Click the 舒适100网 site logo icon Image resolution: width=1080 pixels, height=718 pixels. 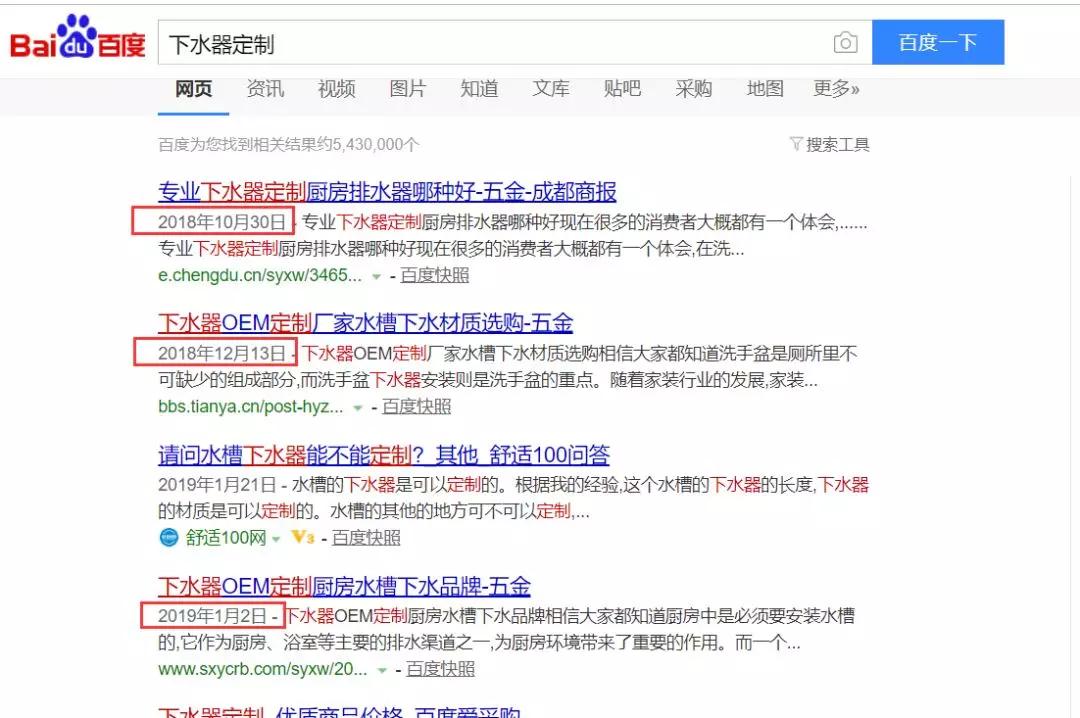(168, 537)
